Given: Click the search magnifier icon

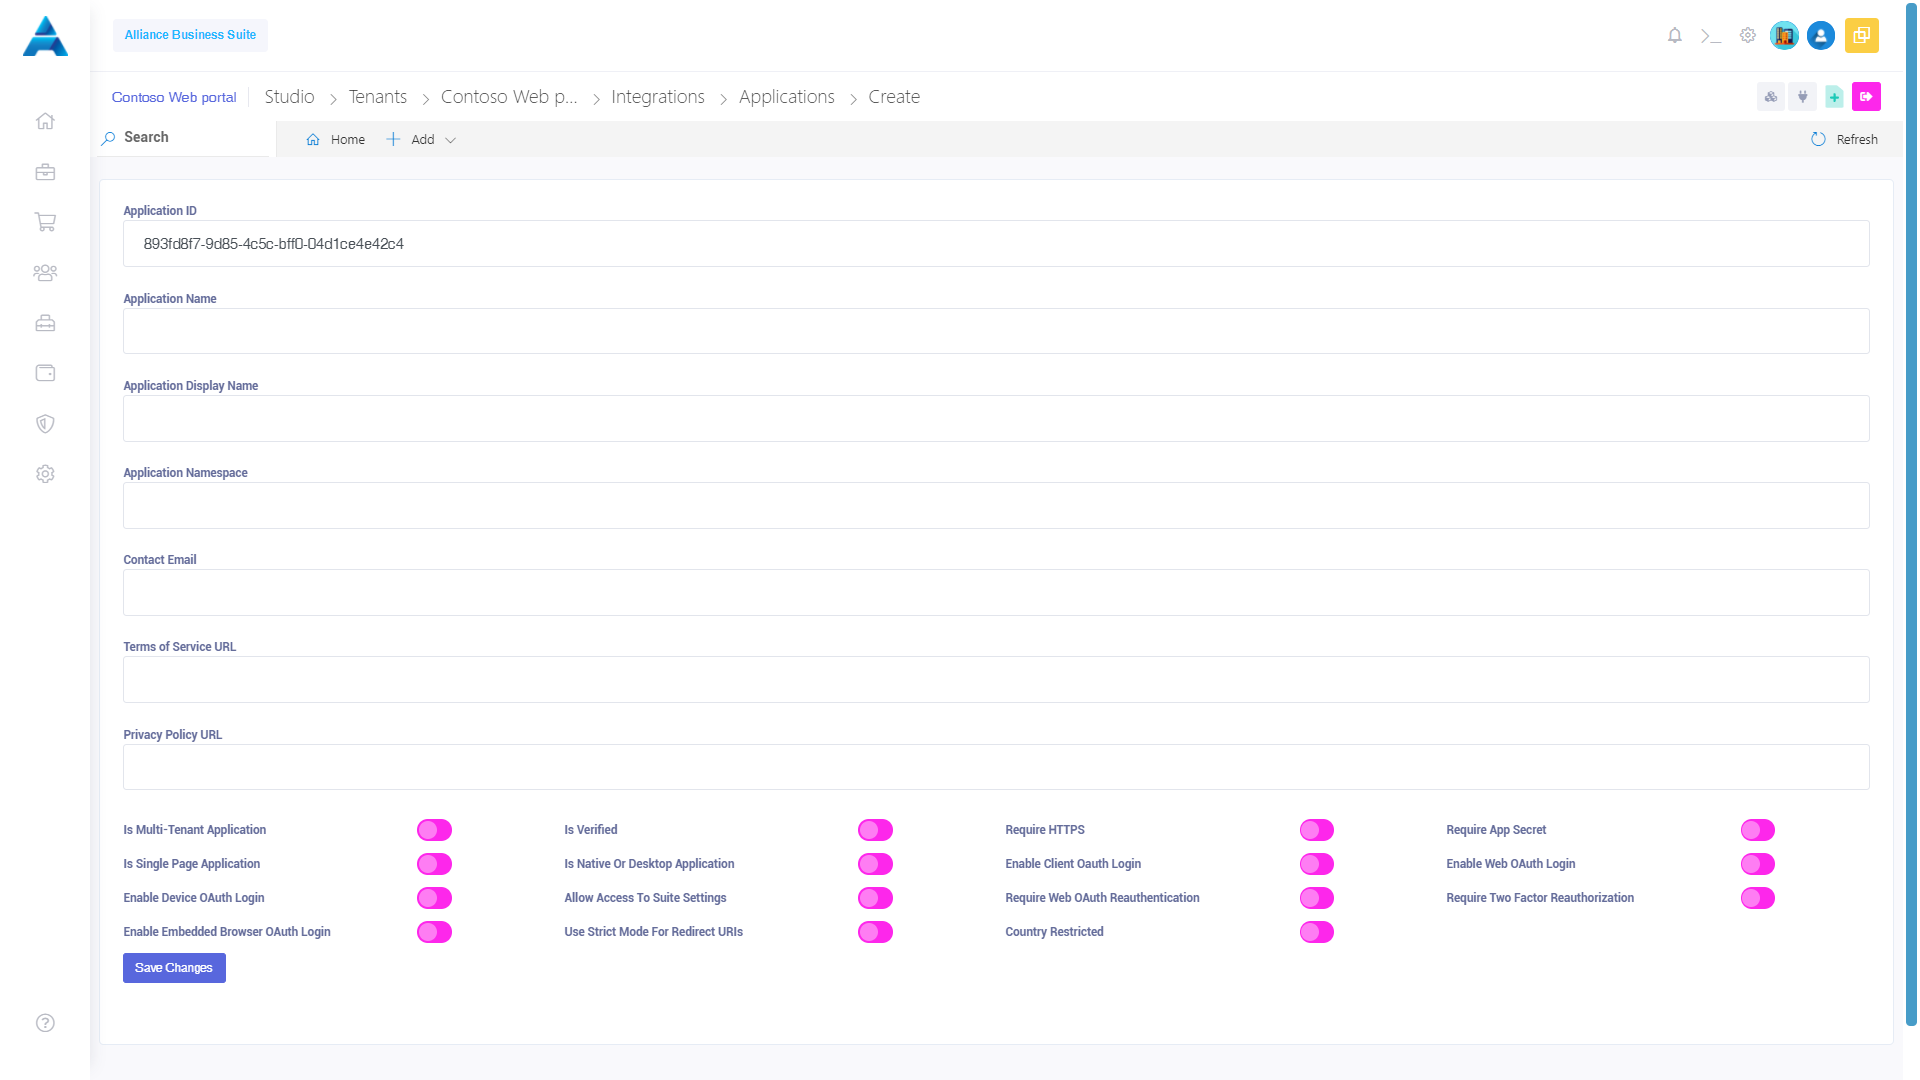Looking at the screenshot, I should pyautogui.click(x=108, y=138).
